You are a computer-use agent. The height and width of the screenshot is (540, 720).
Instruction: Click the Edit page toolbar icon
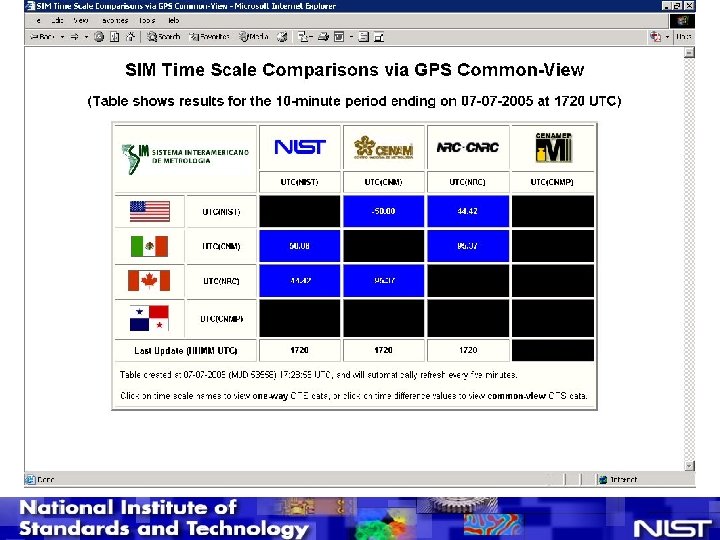[x=339, y=37]
